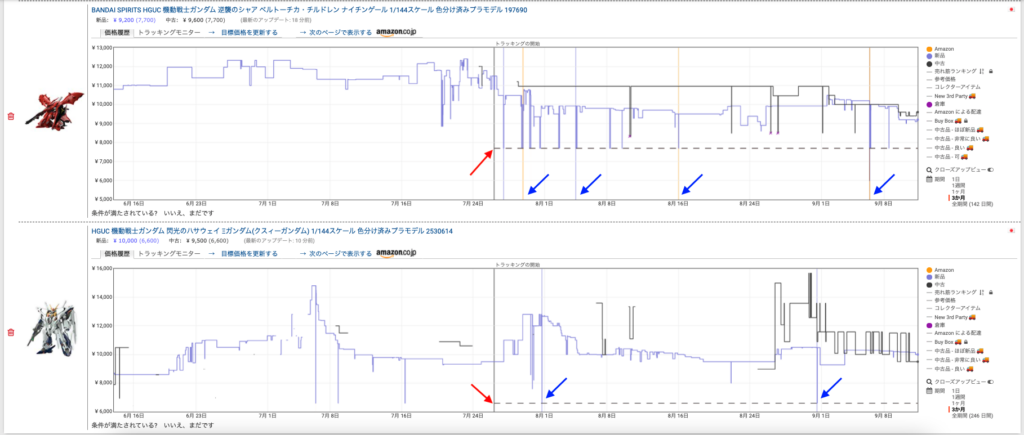Toggle 参考価格 in Nightingale legend

941,79
